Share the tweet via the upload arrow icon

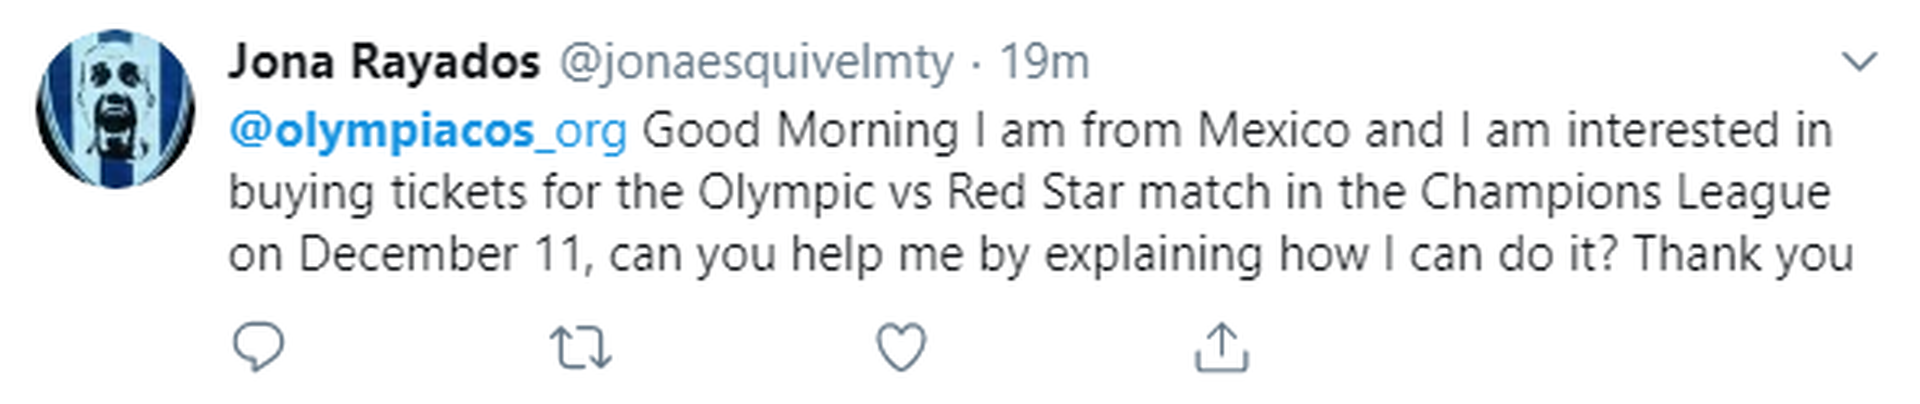[1221, 347]
